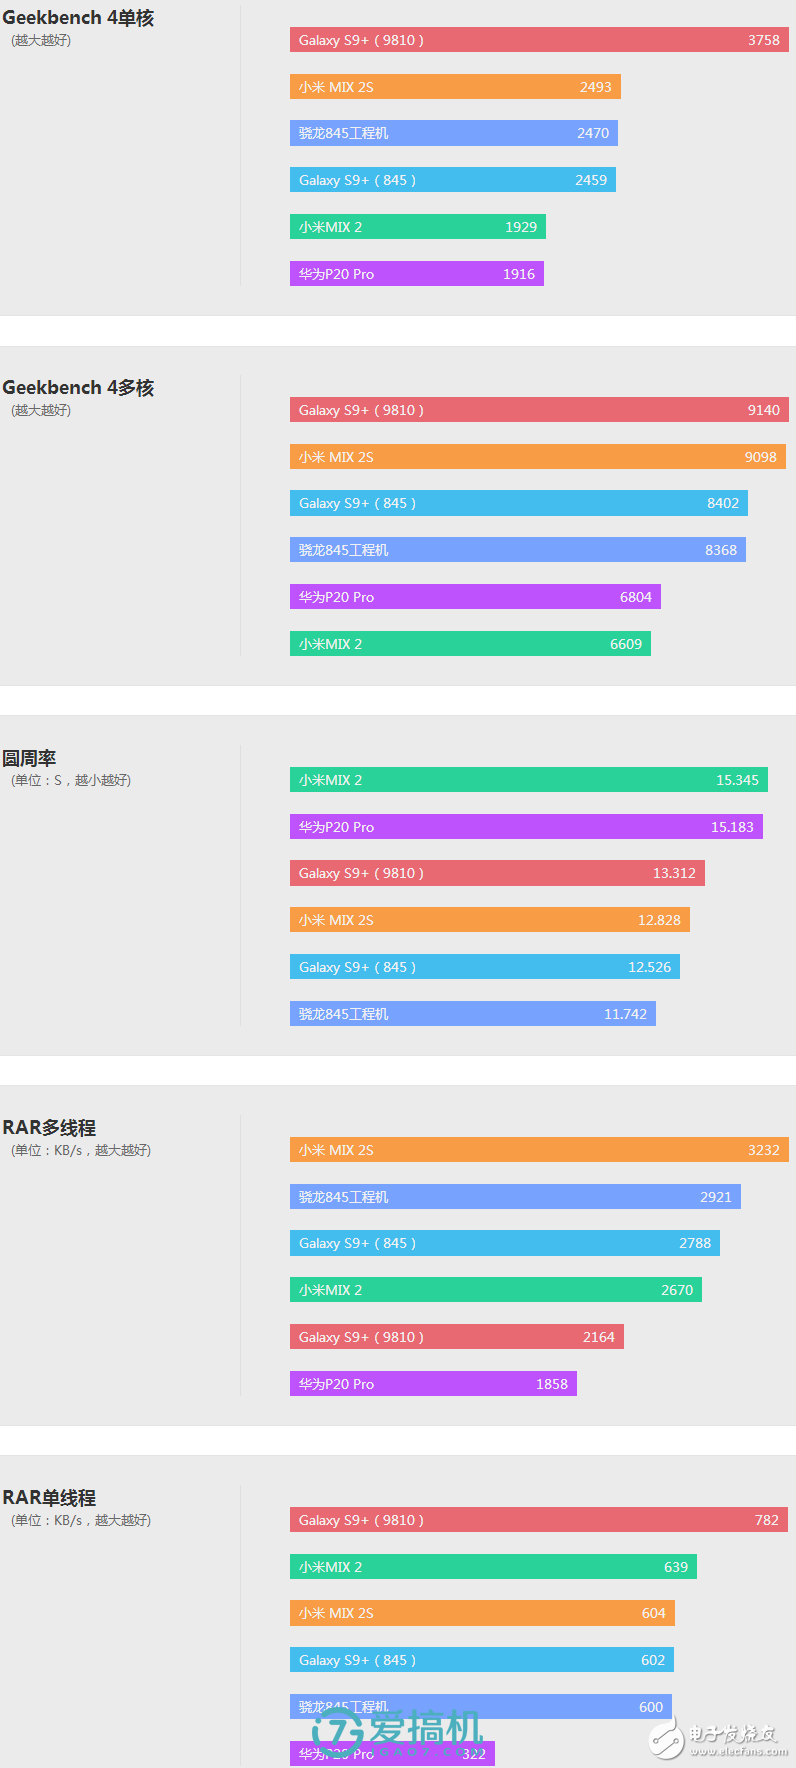Select the Galaxy S9+ (9810) bar scoring 9140
Screen dimensions: 796x1768
(539, 410)
